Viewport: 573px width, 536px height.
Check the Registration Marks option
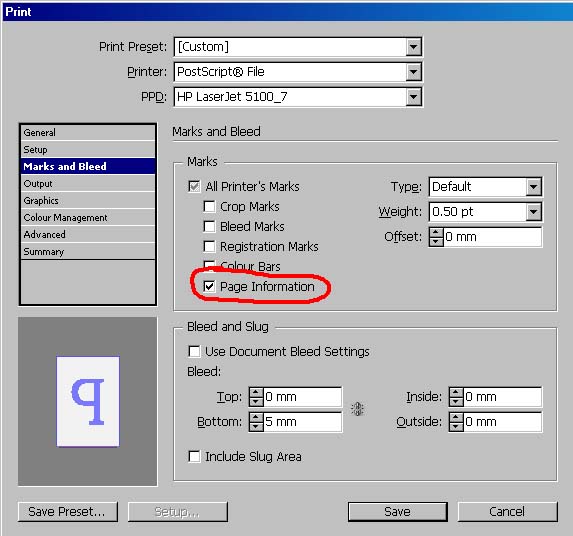coord(209,246)
